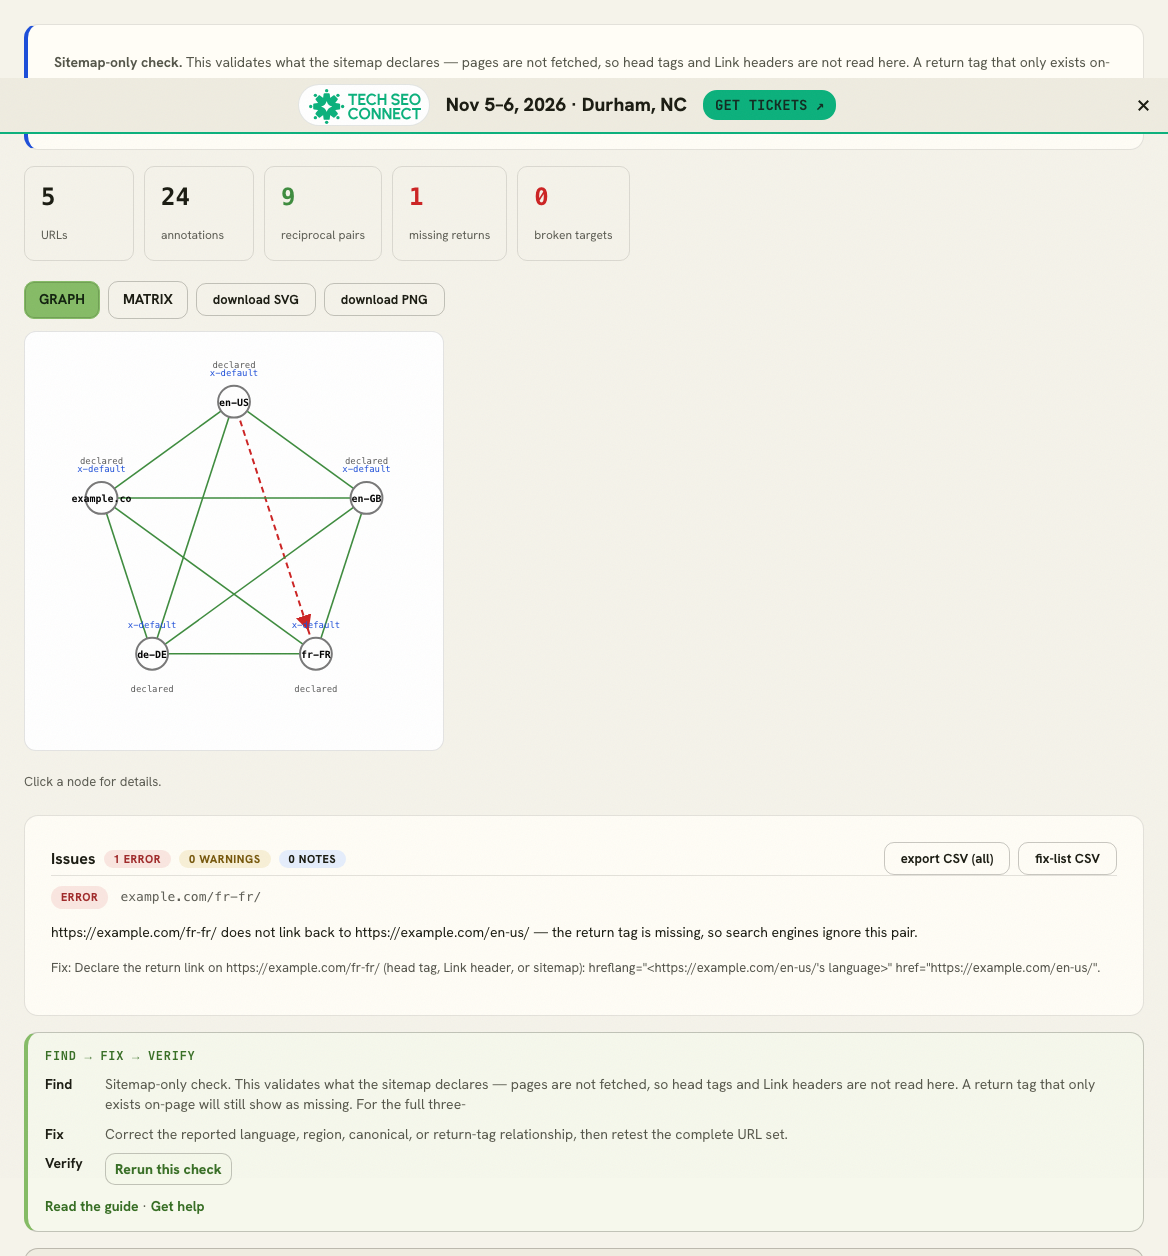This screenshot has width=1168, height=1256.
Task: Select the en-GB graph node
Action: coord(366,498)
